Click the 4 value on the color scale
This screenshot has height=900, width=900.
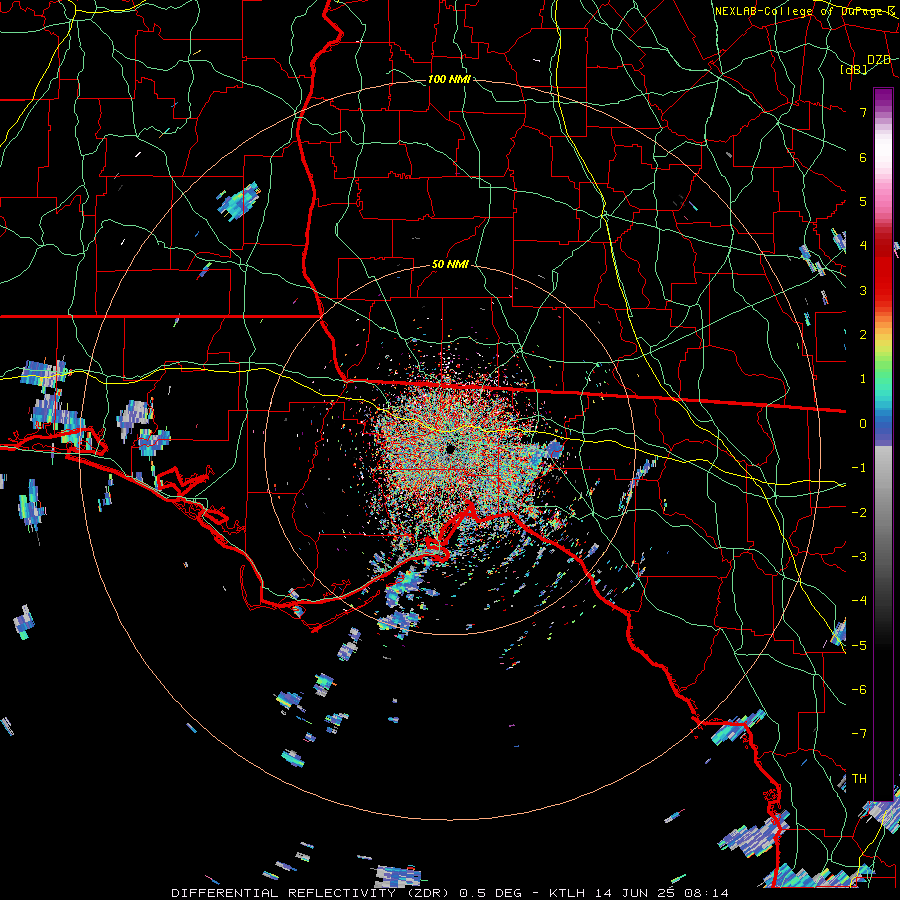tap(863, 246)
